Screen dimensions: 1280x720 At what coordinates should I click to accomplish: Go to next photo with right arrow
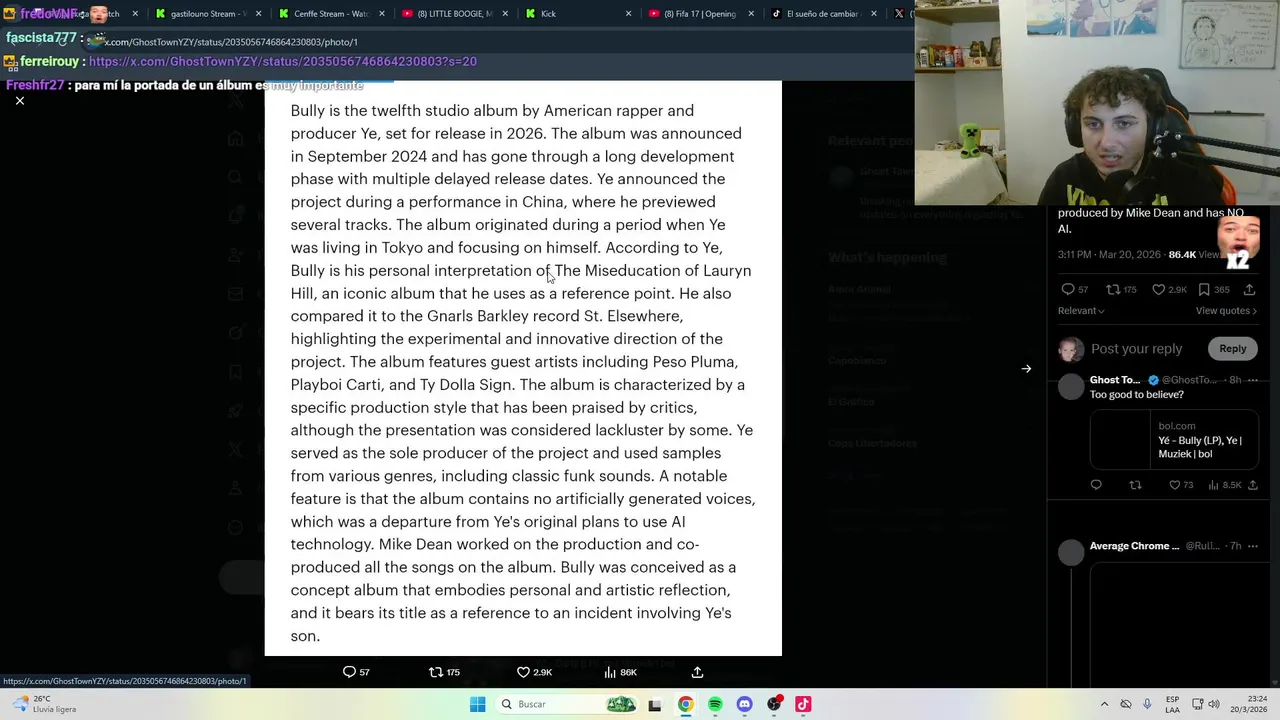(1026, 369)
